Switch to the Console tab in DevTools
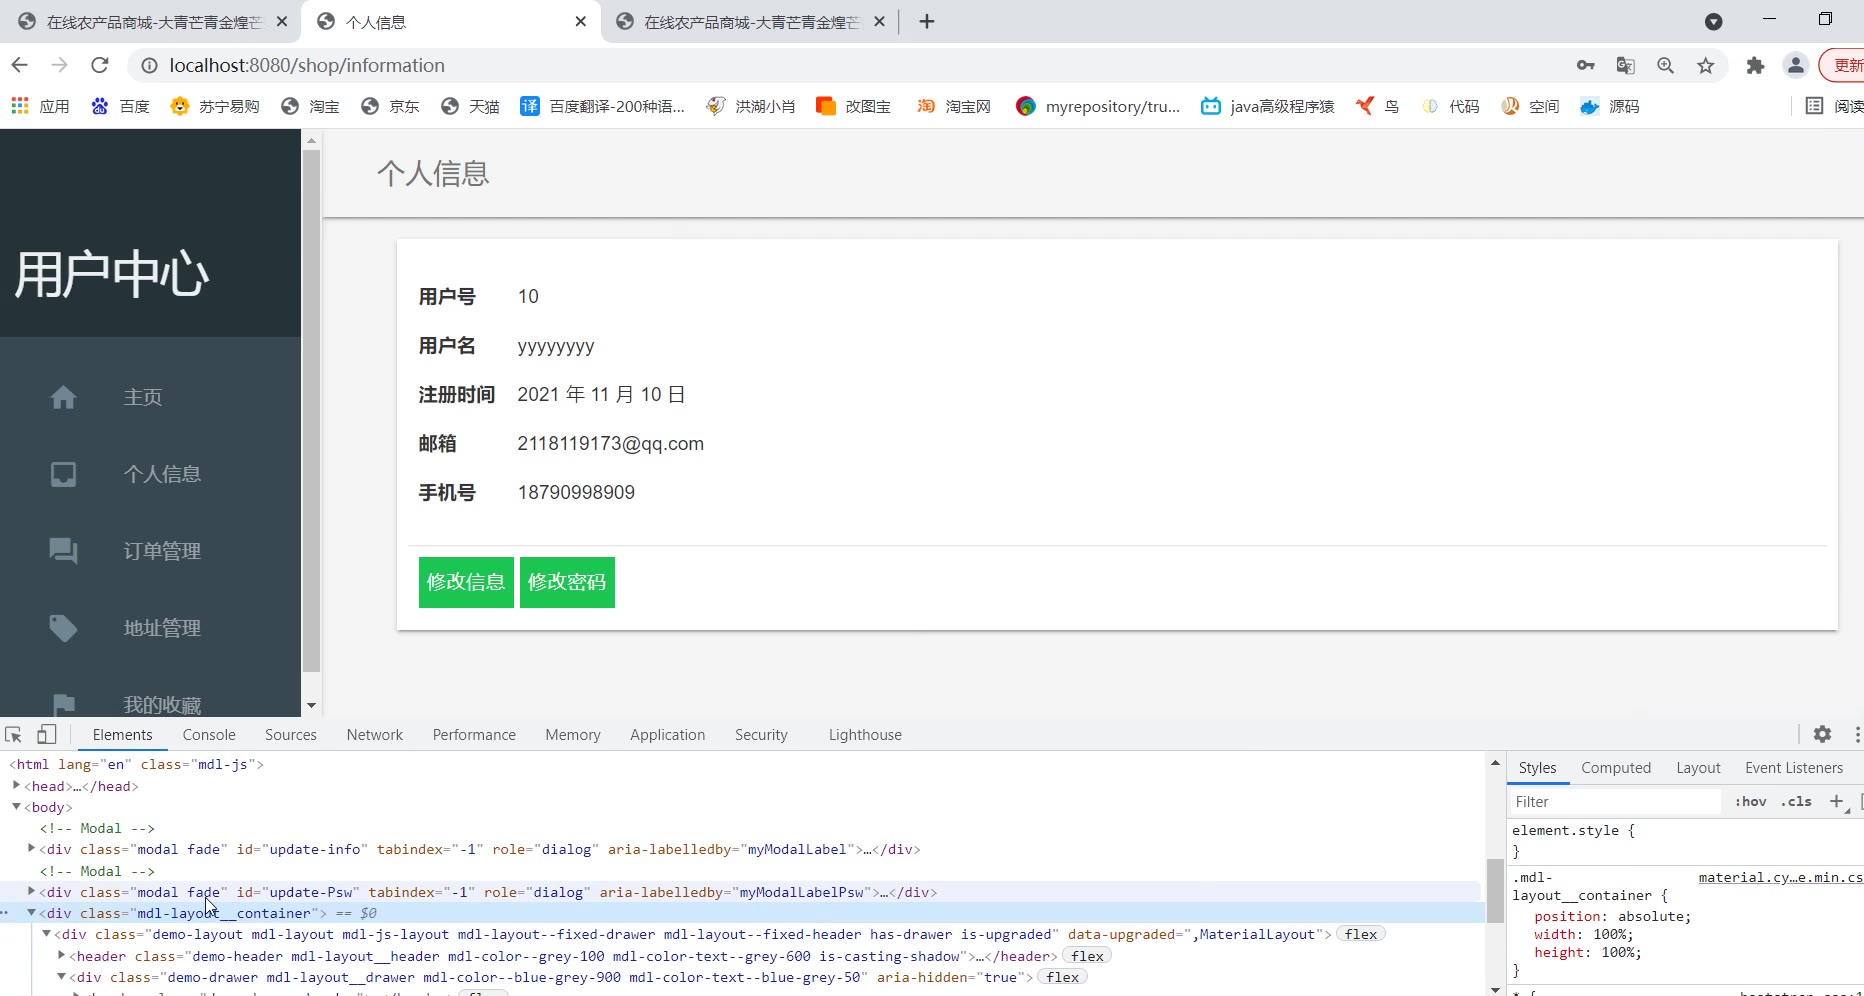Screen dimensions: 1864x996 pos(209,734)
